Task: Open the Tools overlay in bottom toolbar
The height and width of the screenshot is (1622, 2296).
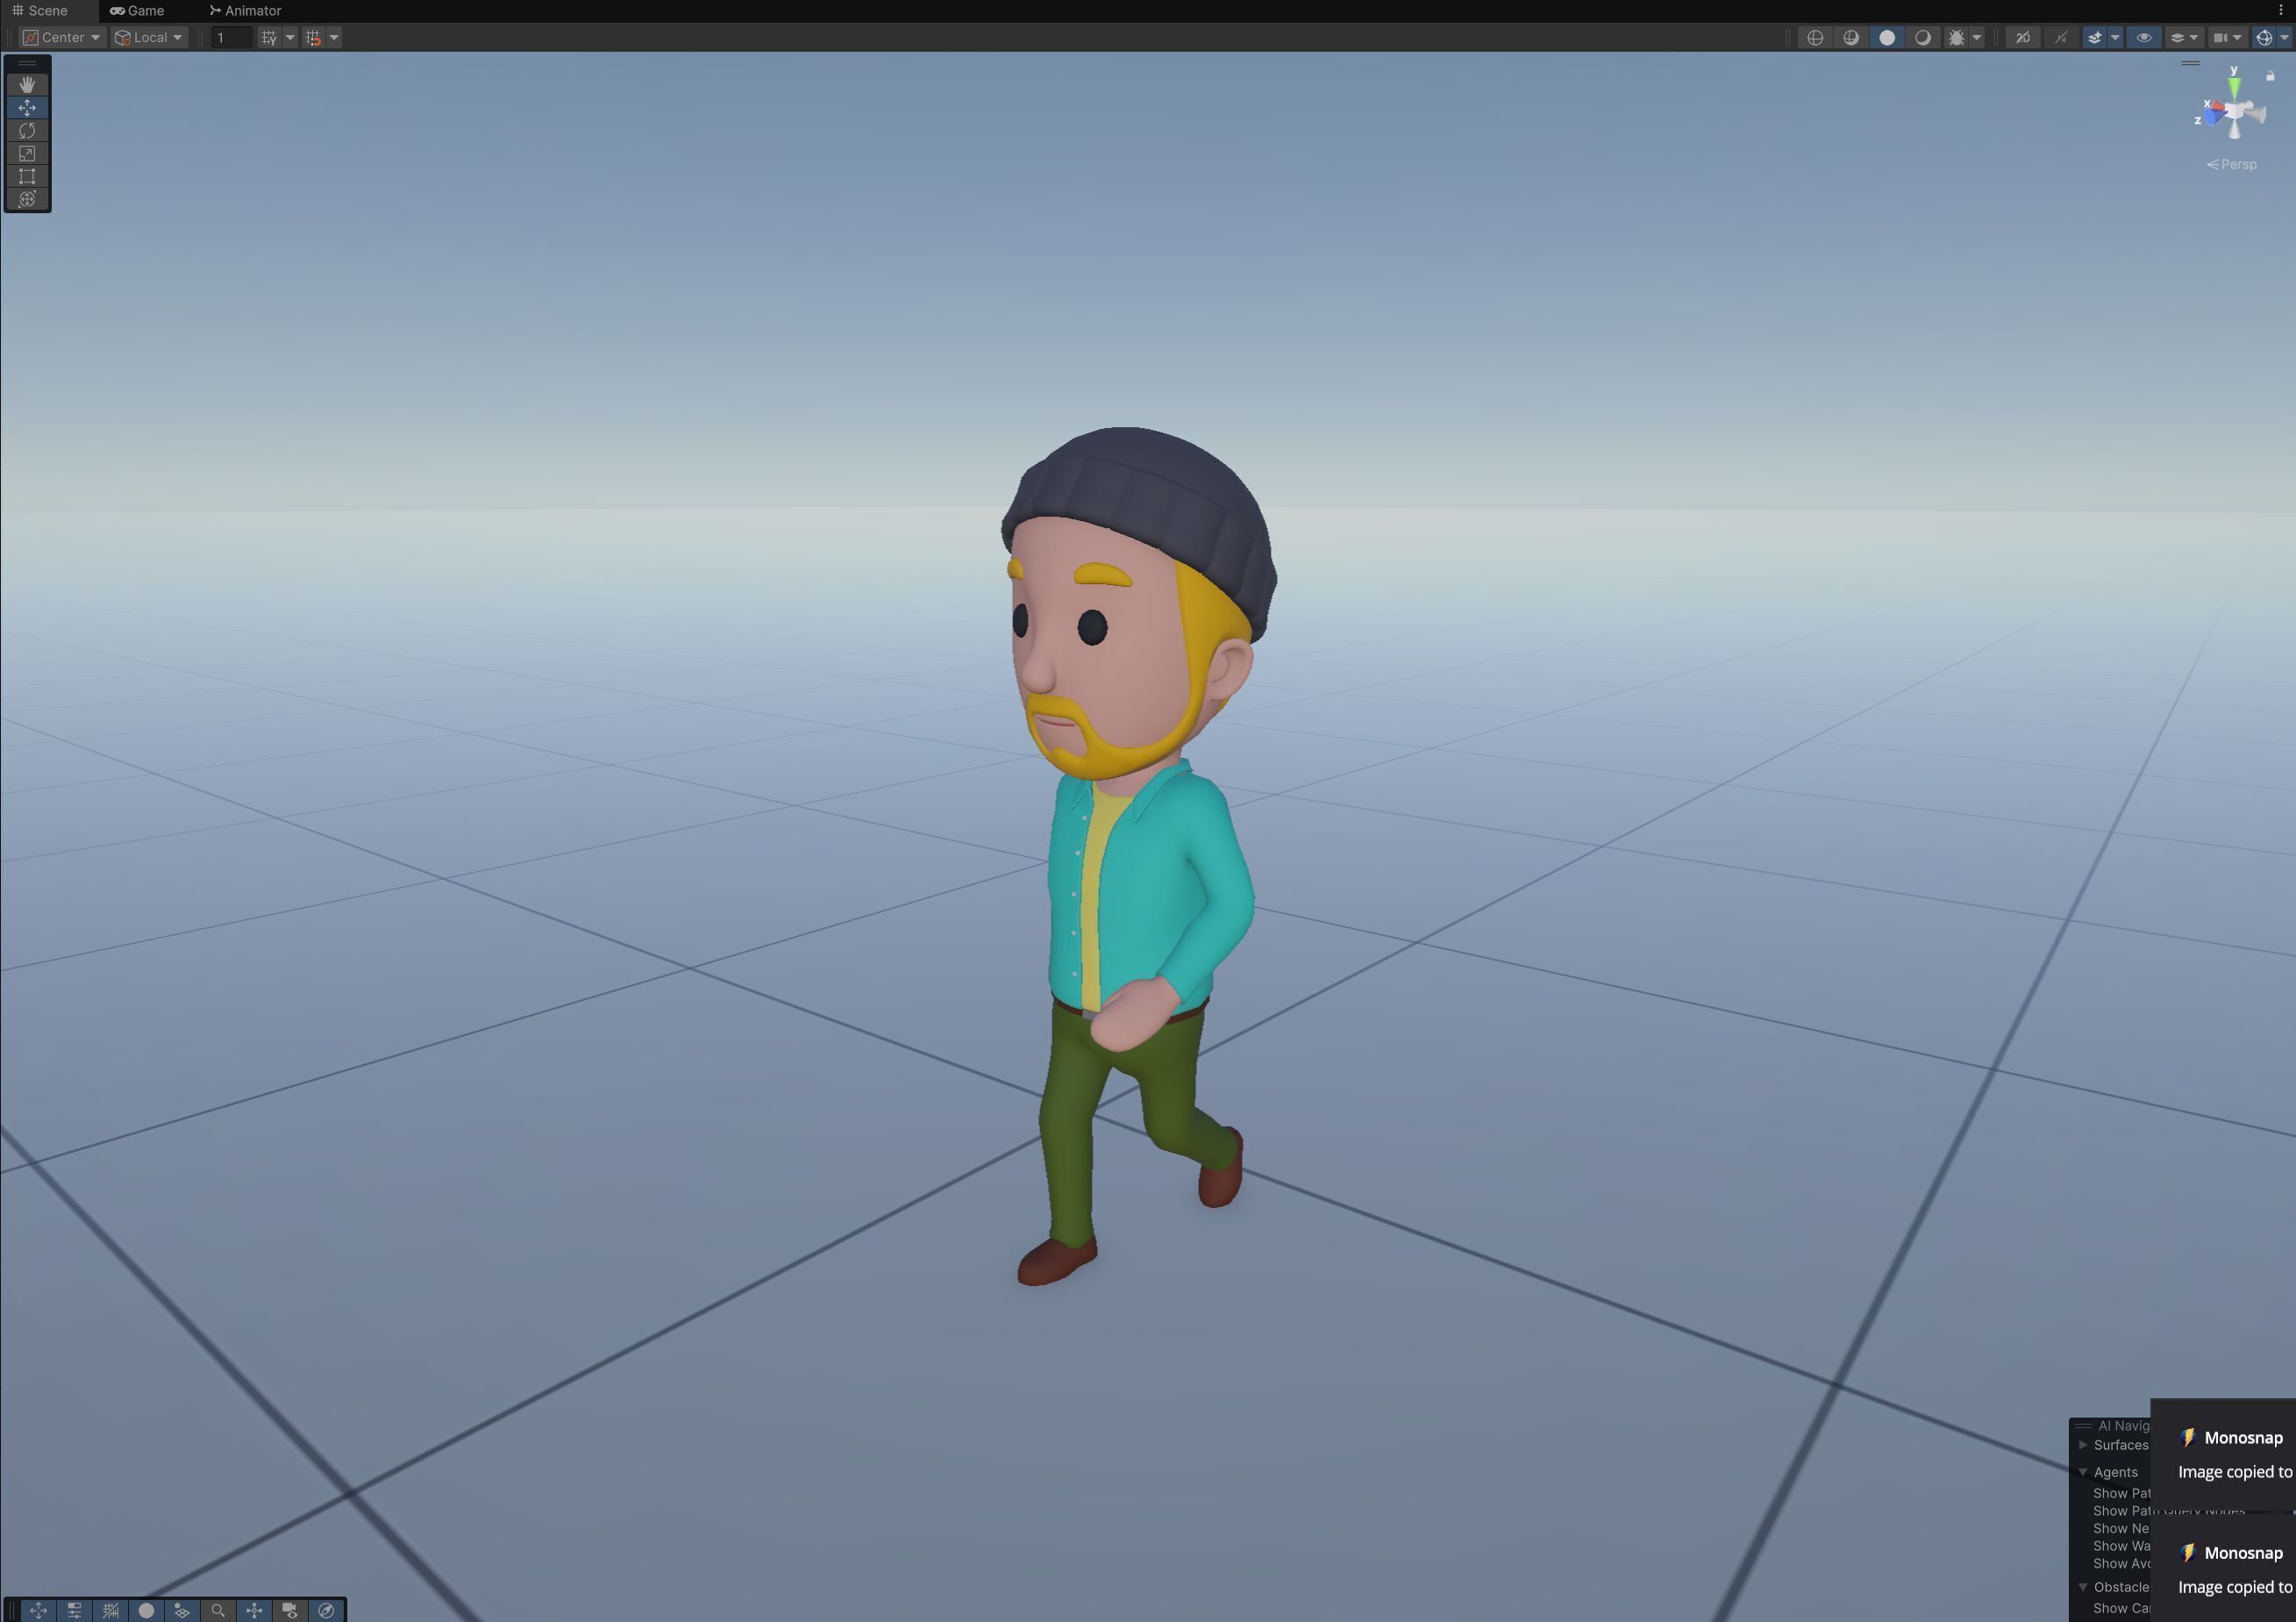Action: (x=38, y=1610)
